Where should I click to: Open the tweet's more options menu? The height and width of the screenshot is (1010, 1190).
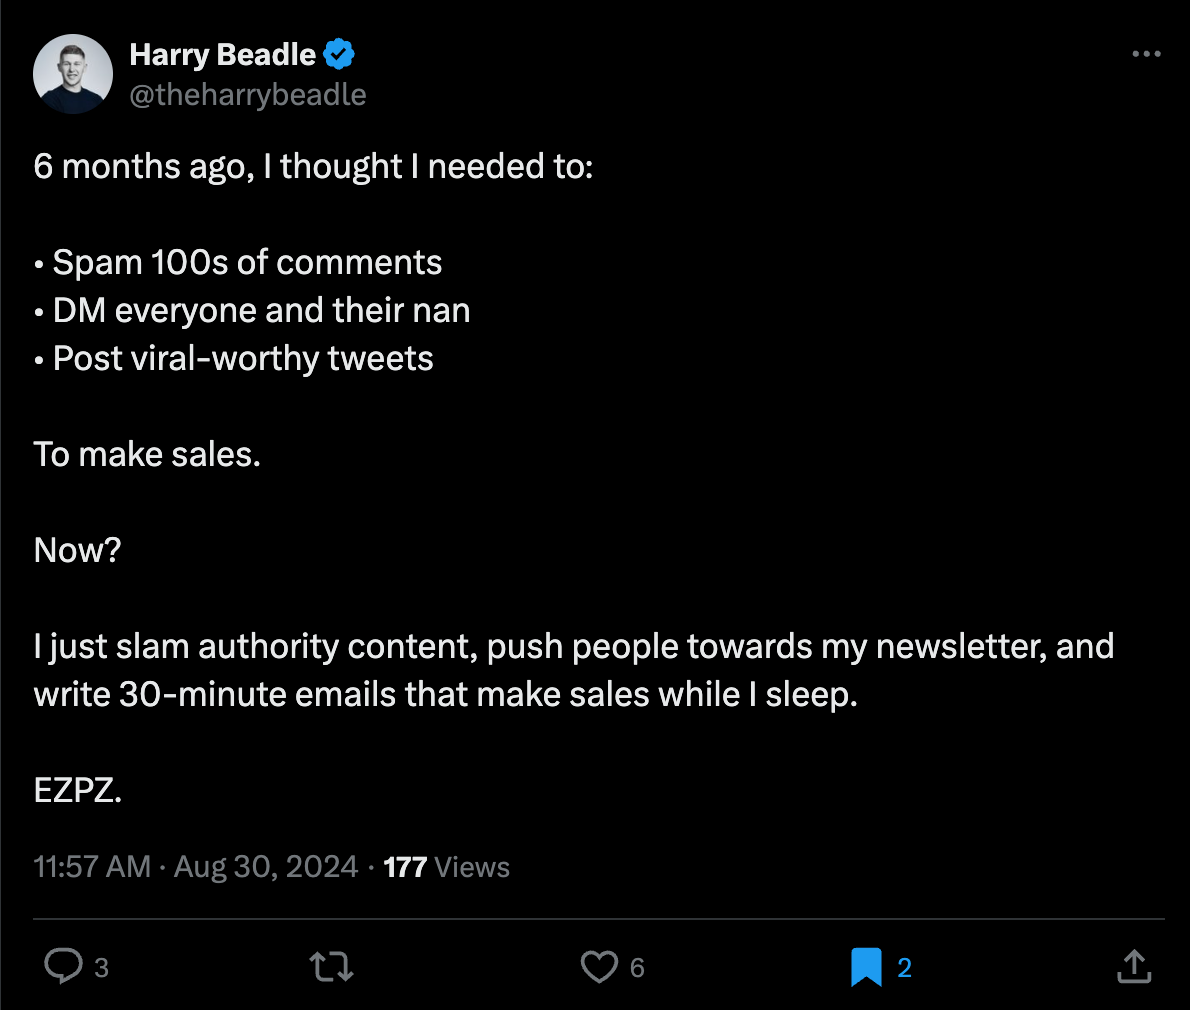(1146, 54)
